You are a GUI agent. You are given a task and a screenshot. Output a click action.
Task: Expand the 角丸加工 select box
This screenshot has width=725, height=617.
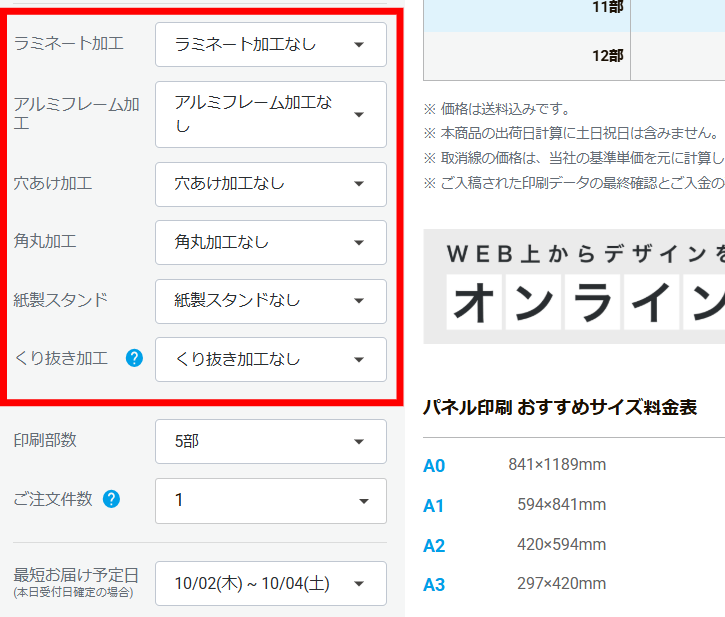[270, 242]
